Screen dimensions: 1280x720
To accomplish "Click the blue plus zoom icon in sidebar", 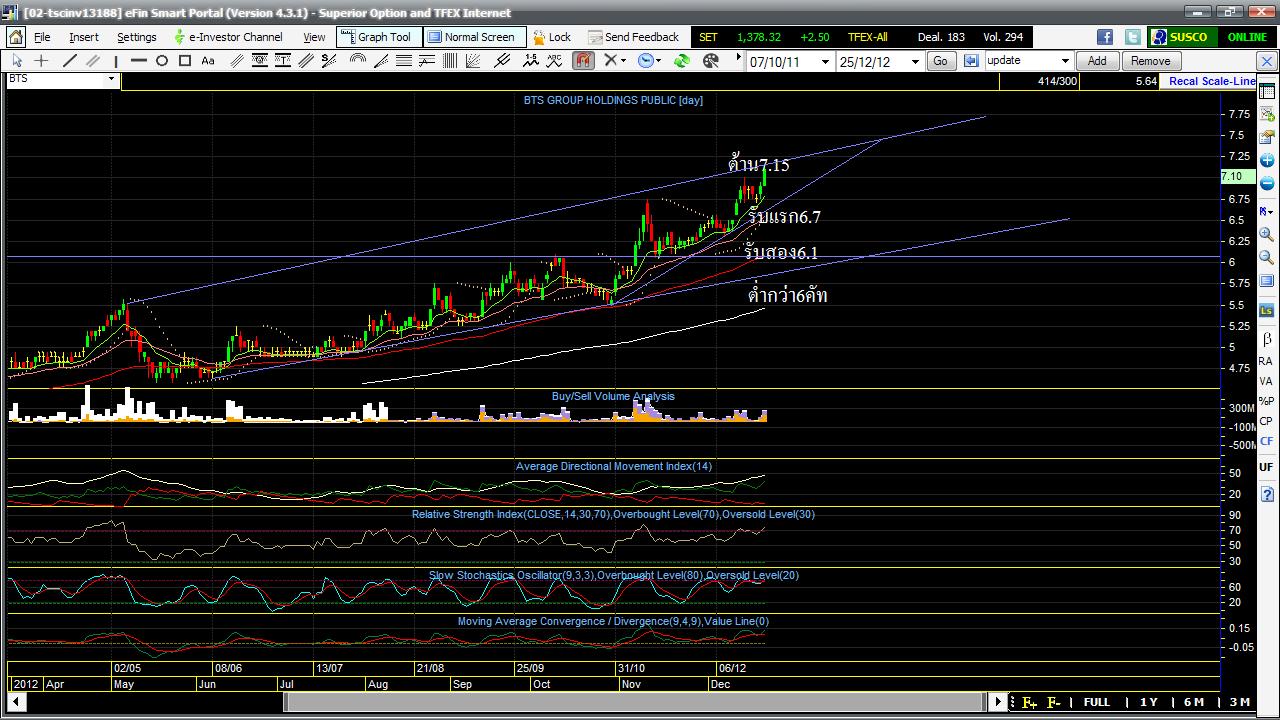I will pyautogui.click(x=1266, y=160).
